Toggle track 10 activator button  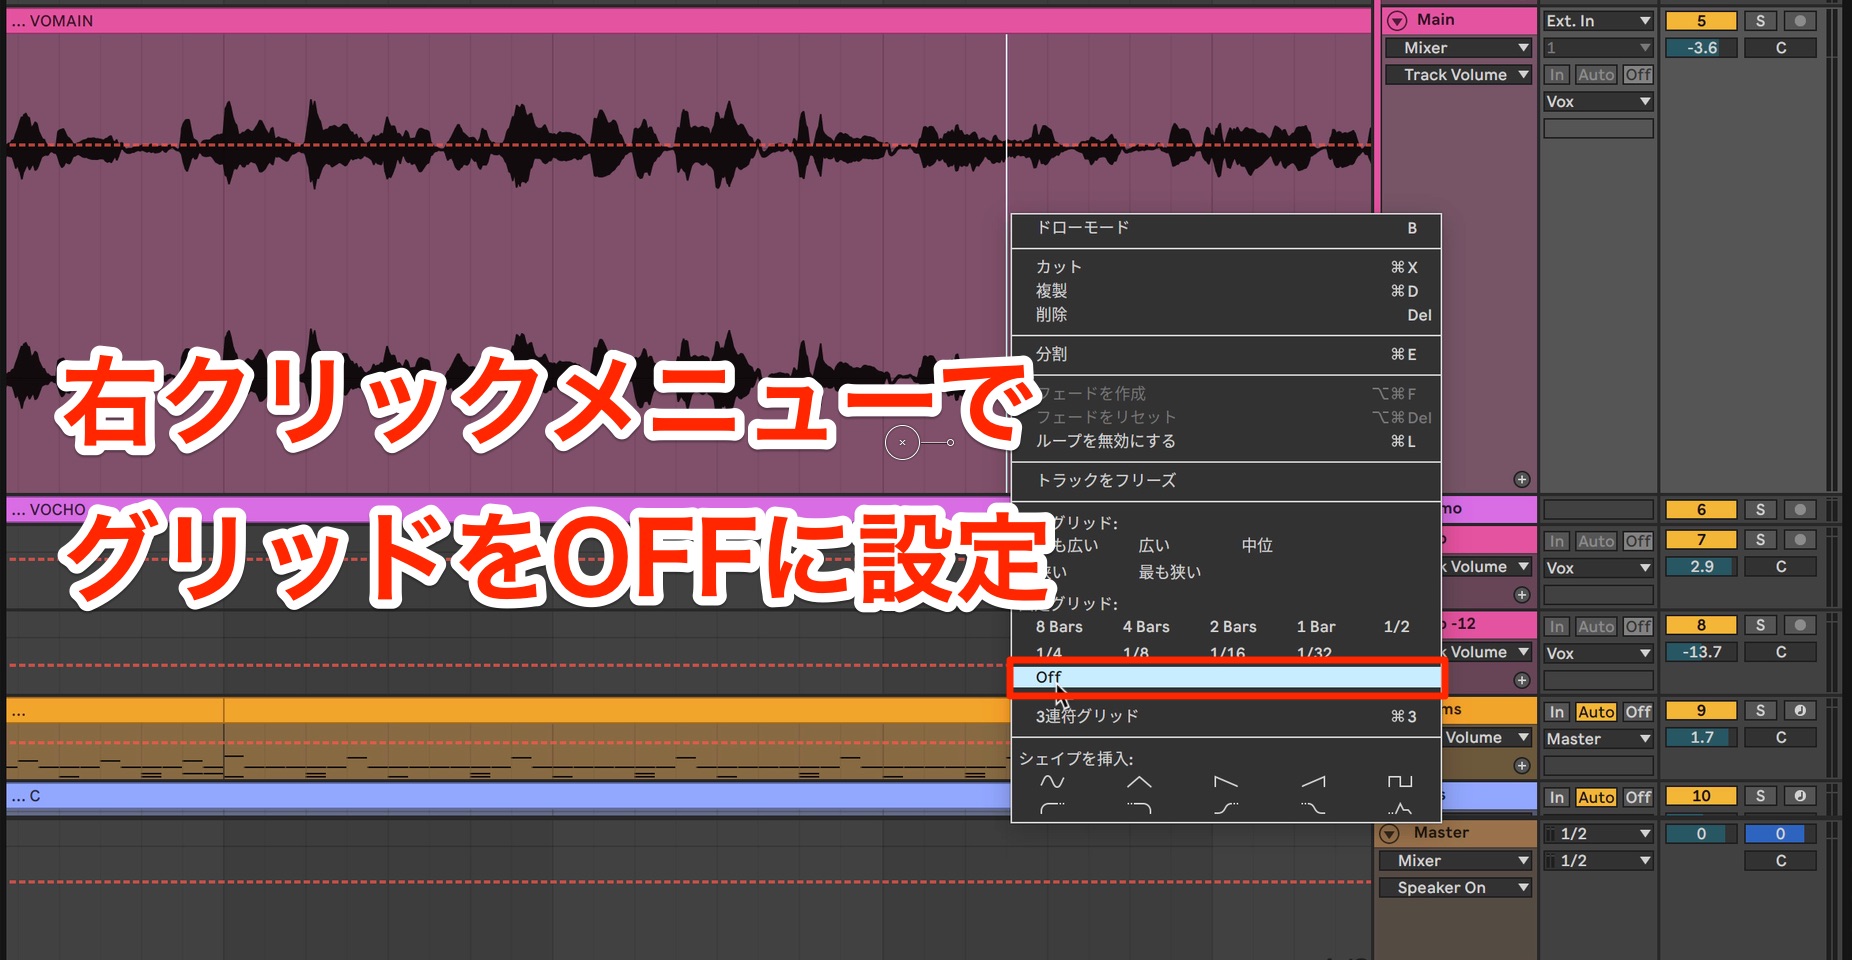tap(1701, 796)
